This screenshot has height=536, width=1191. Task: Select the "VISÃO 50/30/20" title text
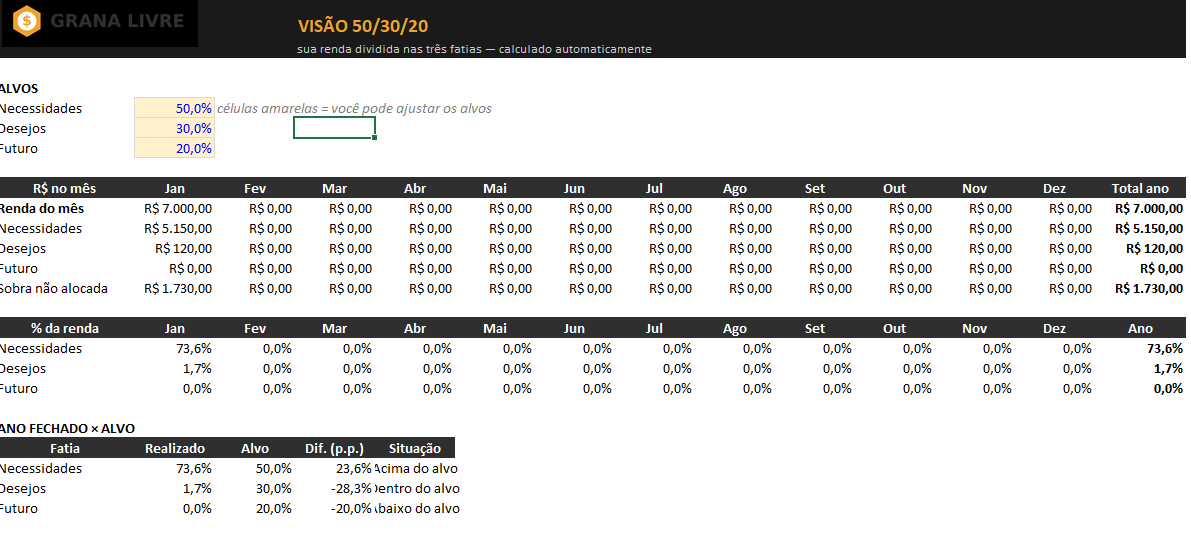coord(363,27)
